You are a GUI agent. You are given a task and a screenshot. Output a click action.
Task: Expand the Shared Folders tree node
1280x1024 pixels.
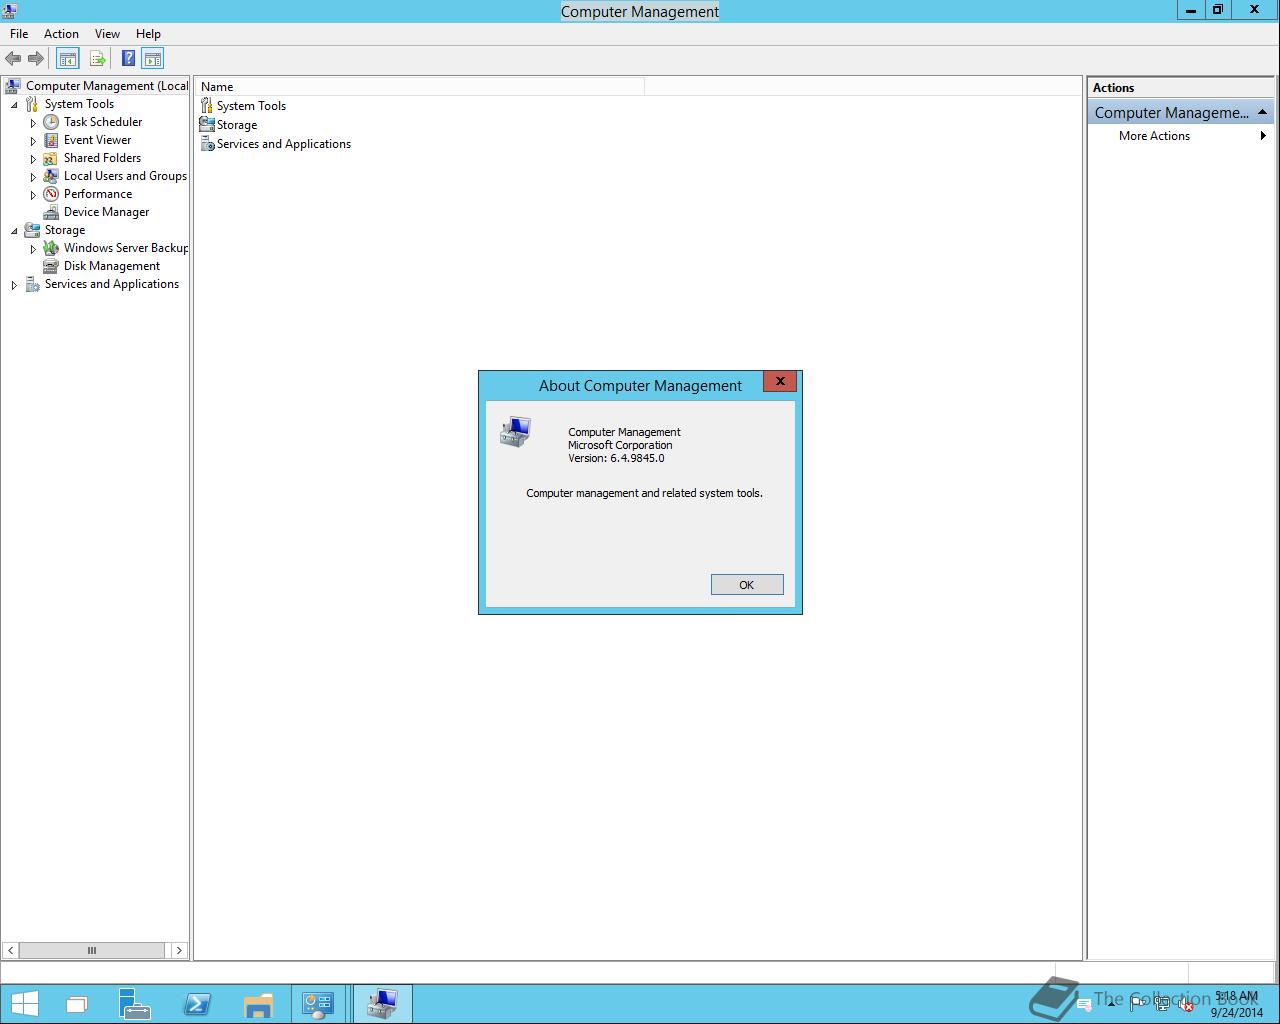click(33, 159)
